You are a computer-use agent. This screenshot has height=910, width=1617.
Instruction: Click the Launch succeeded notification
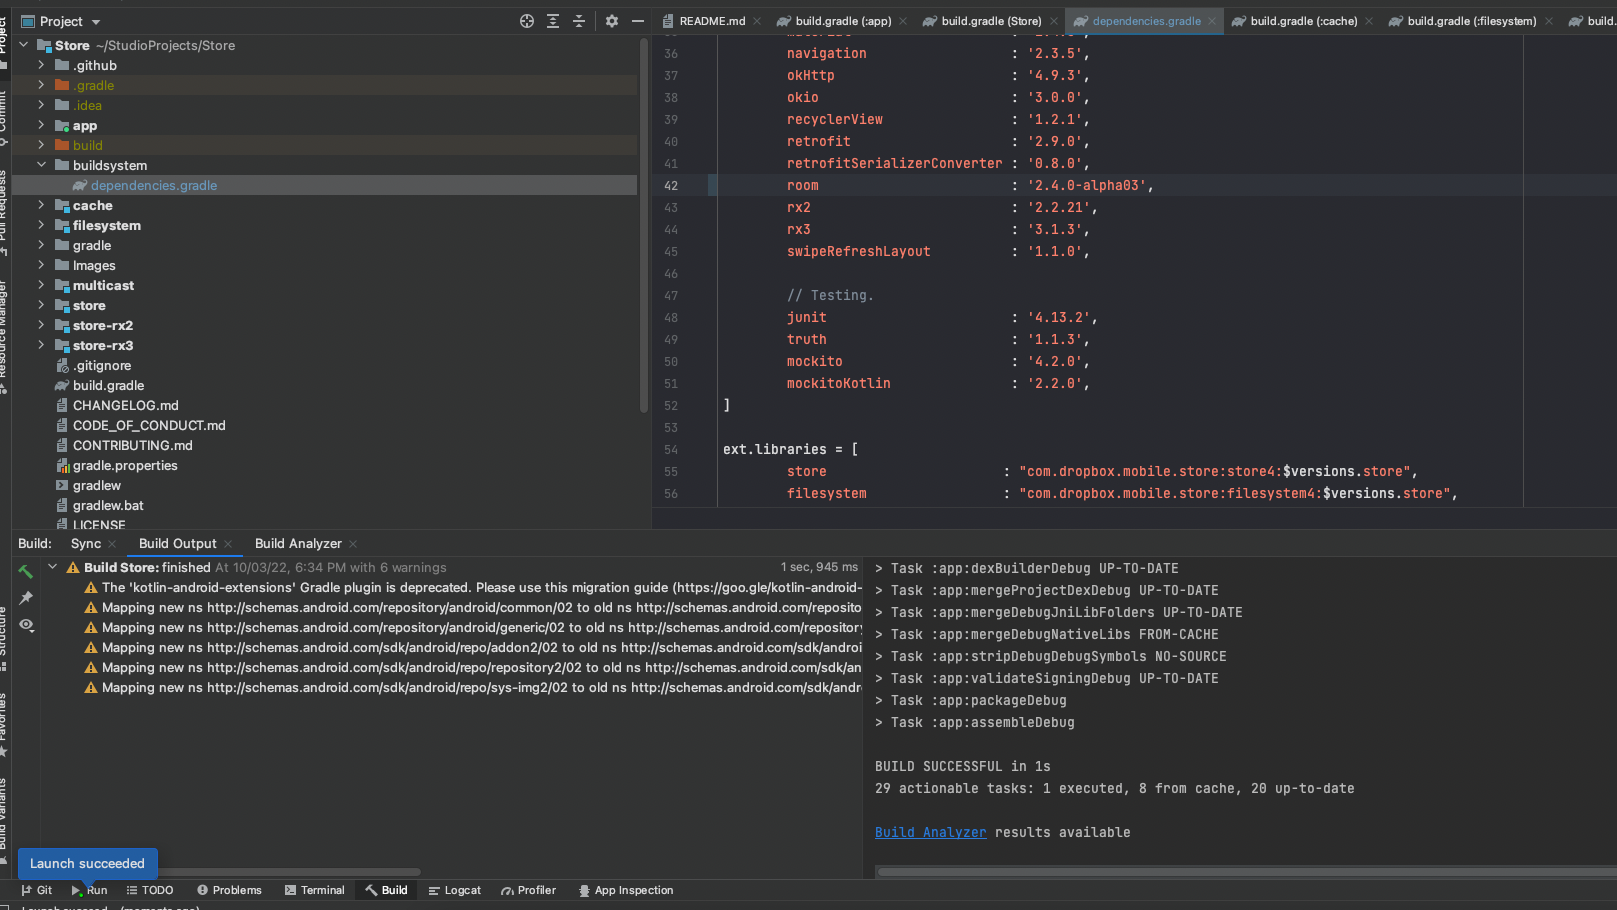pyautogui.click(x=87, y=863)
